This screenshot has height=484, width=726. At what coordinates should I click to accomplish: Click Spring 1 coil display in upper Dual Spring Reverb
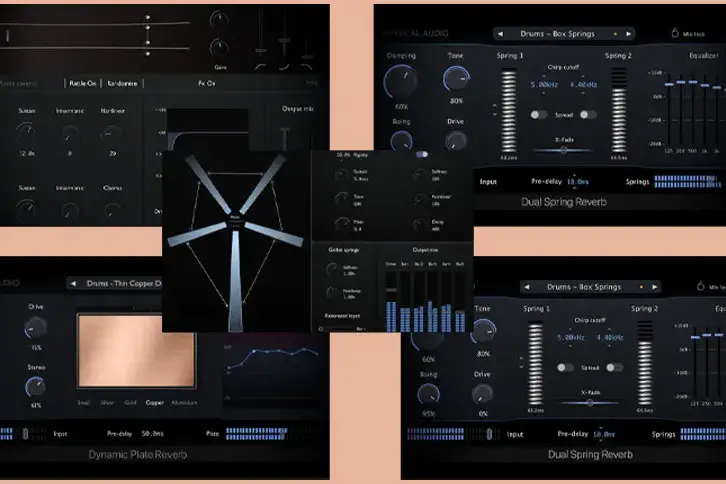coord(509,111)
